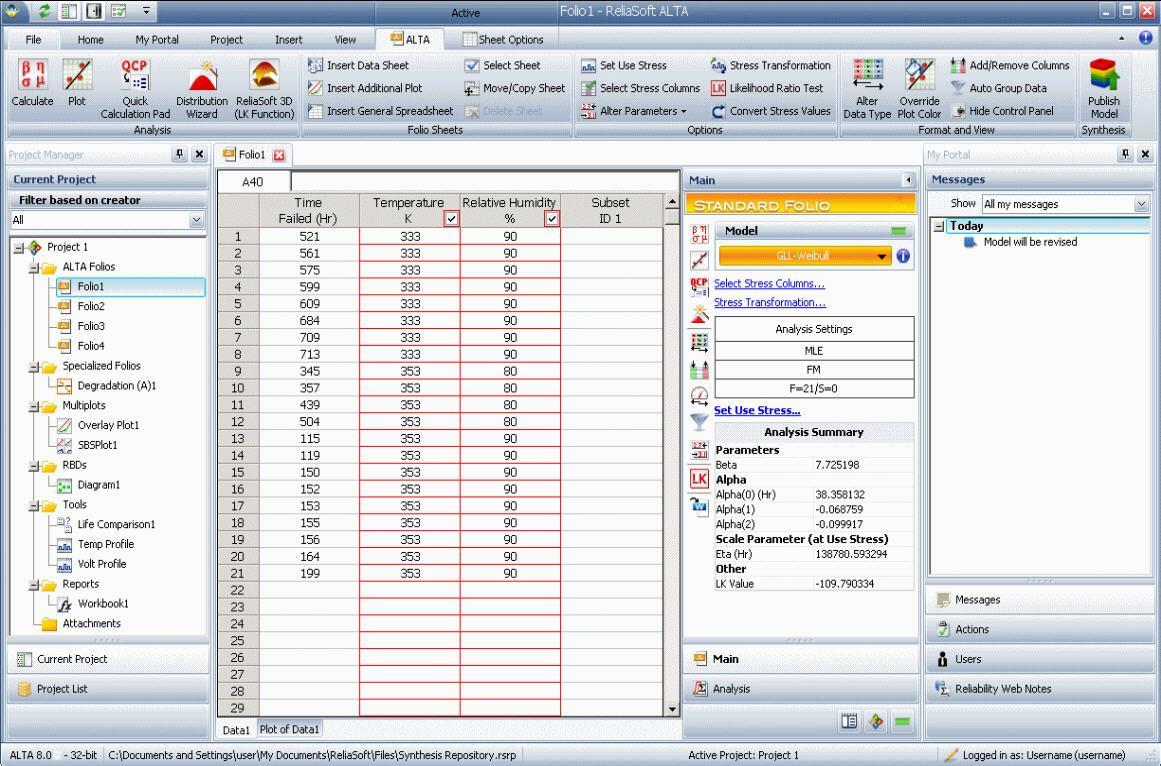Click the Publish Model icon
The height and width of the screenshot is (766, 1161).
click(1103, 88)
